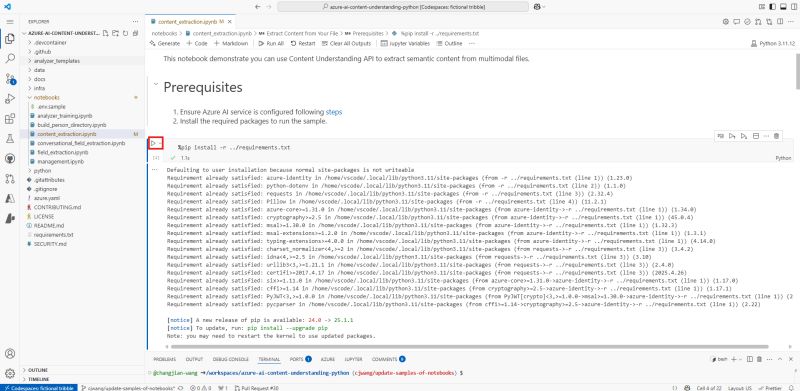Select the Python 3.11.12 kernel picker

(x=773, y=44)
